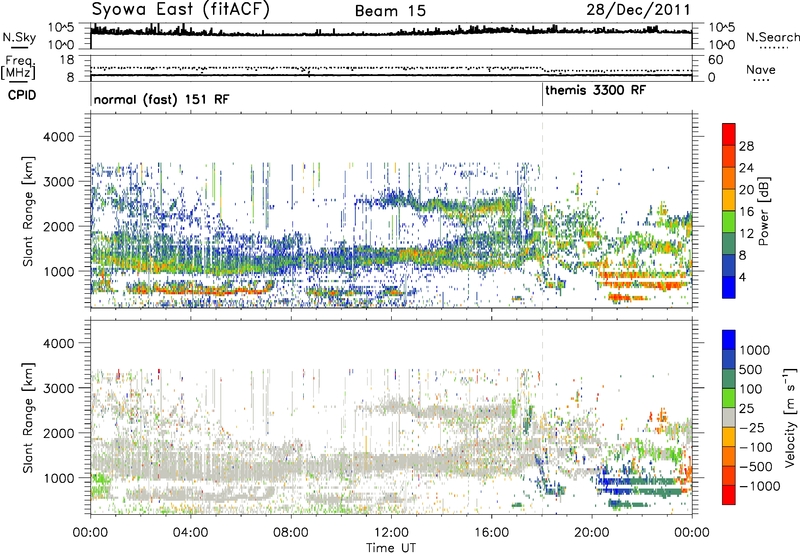Click 'themis 3300 RF' text
Screen dimensions: 800x554
[595, 90]
